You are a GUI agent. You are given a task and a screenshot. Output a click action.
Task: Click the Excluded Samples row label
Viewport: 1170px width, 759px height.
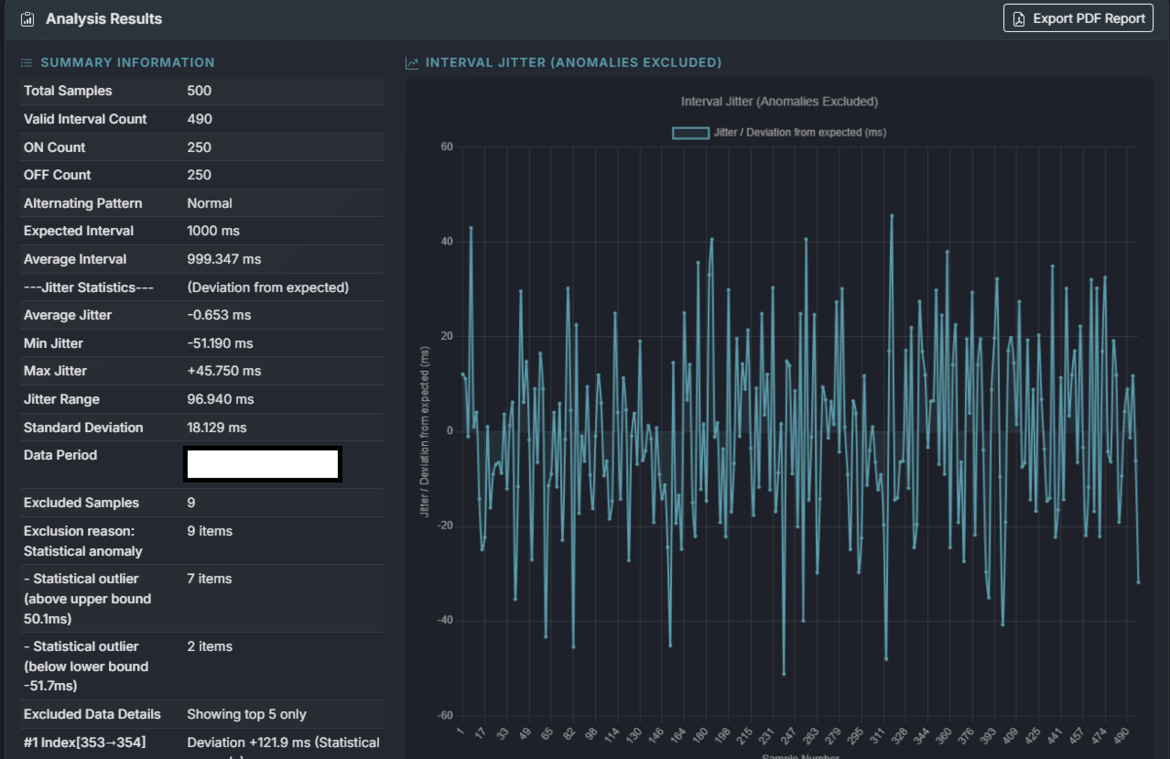pyautogui.click(x=81, y=503)
